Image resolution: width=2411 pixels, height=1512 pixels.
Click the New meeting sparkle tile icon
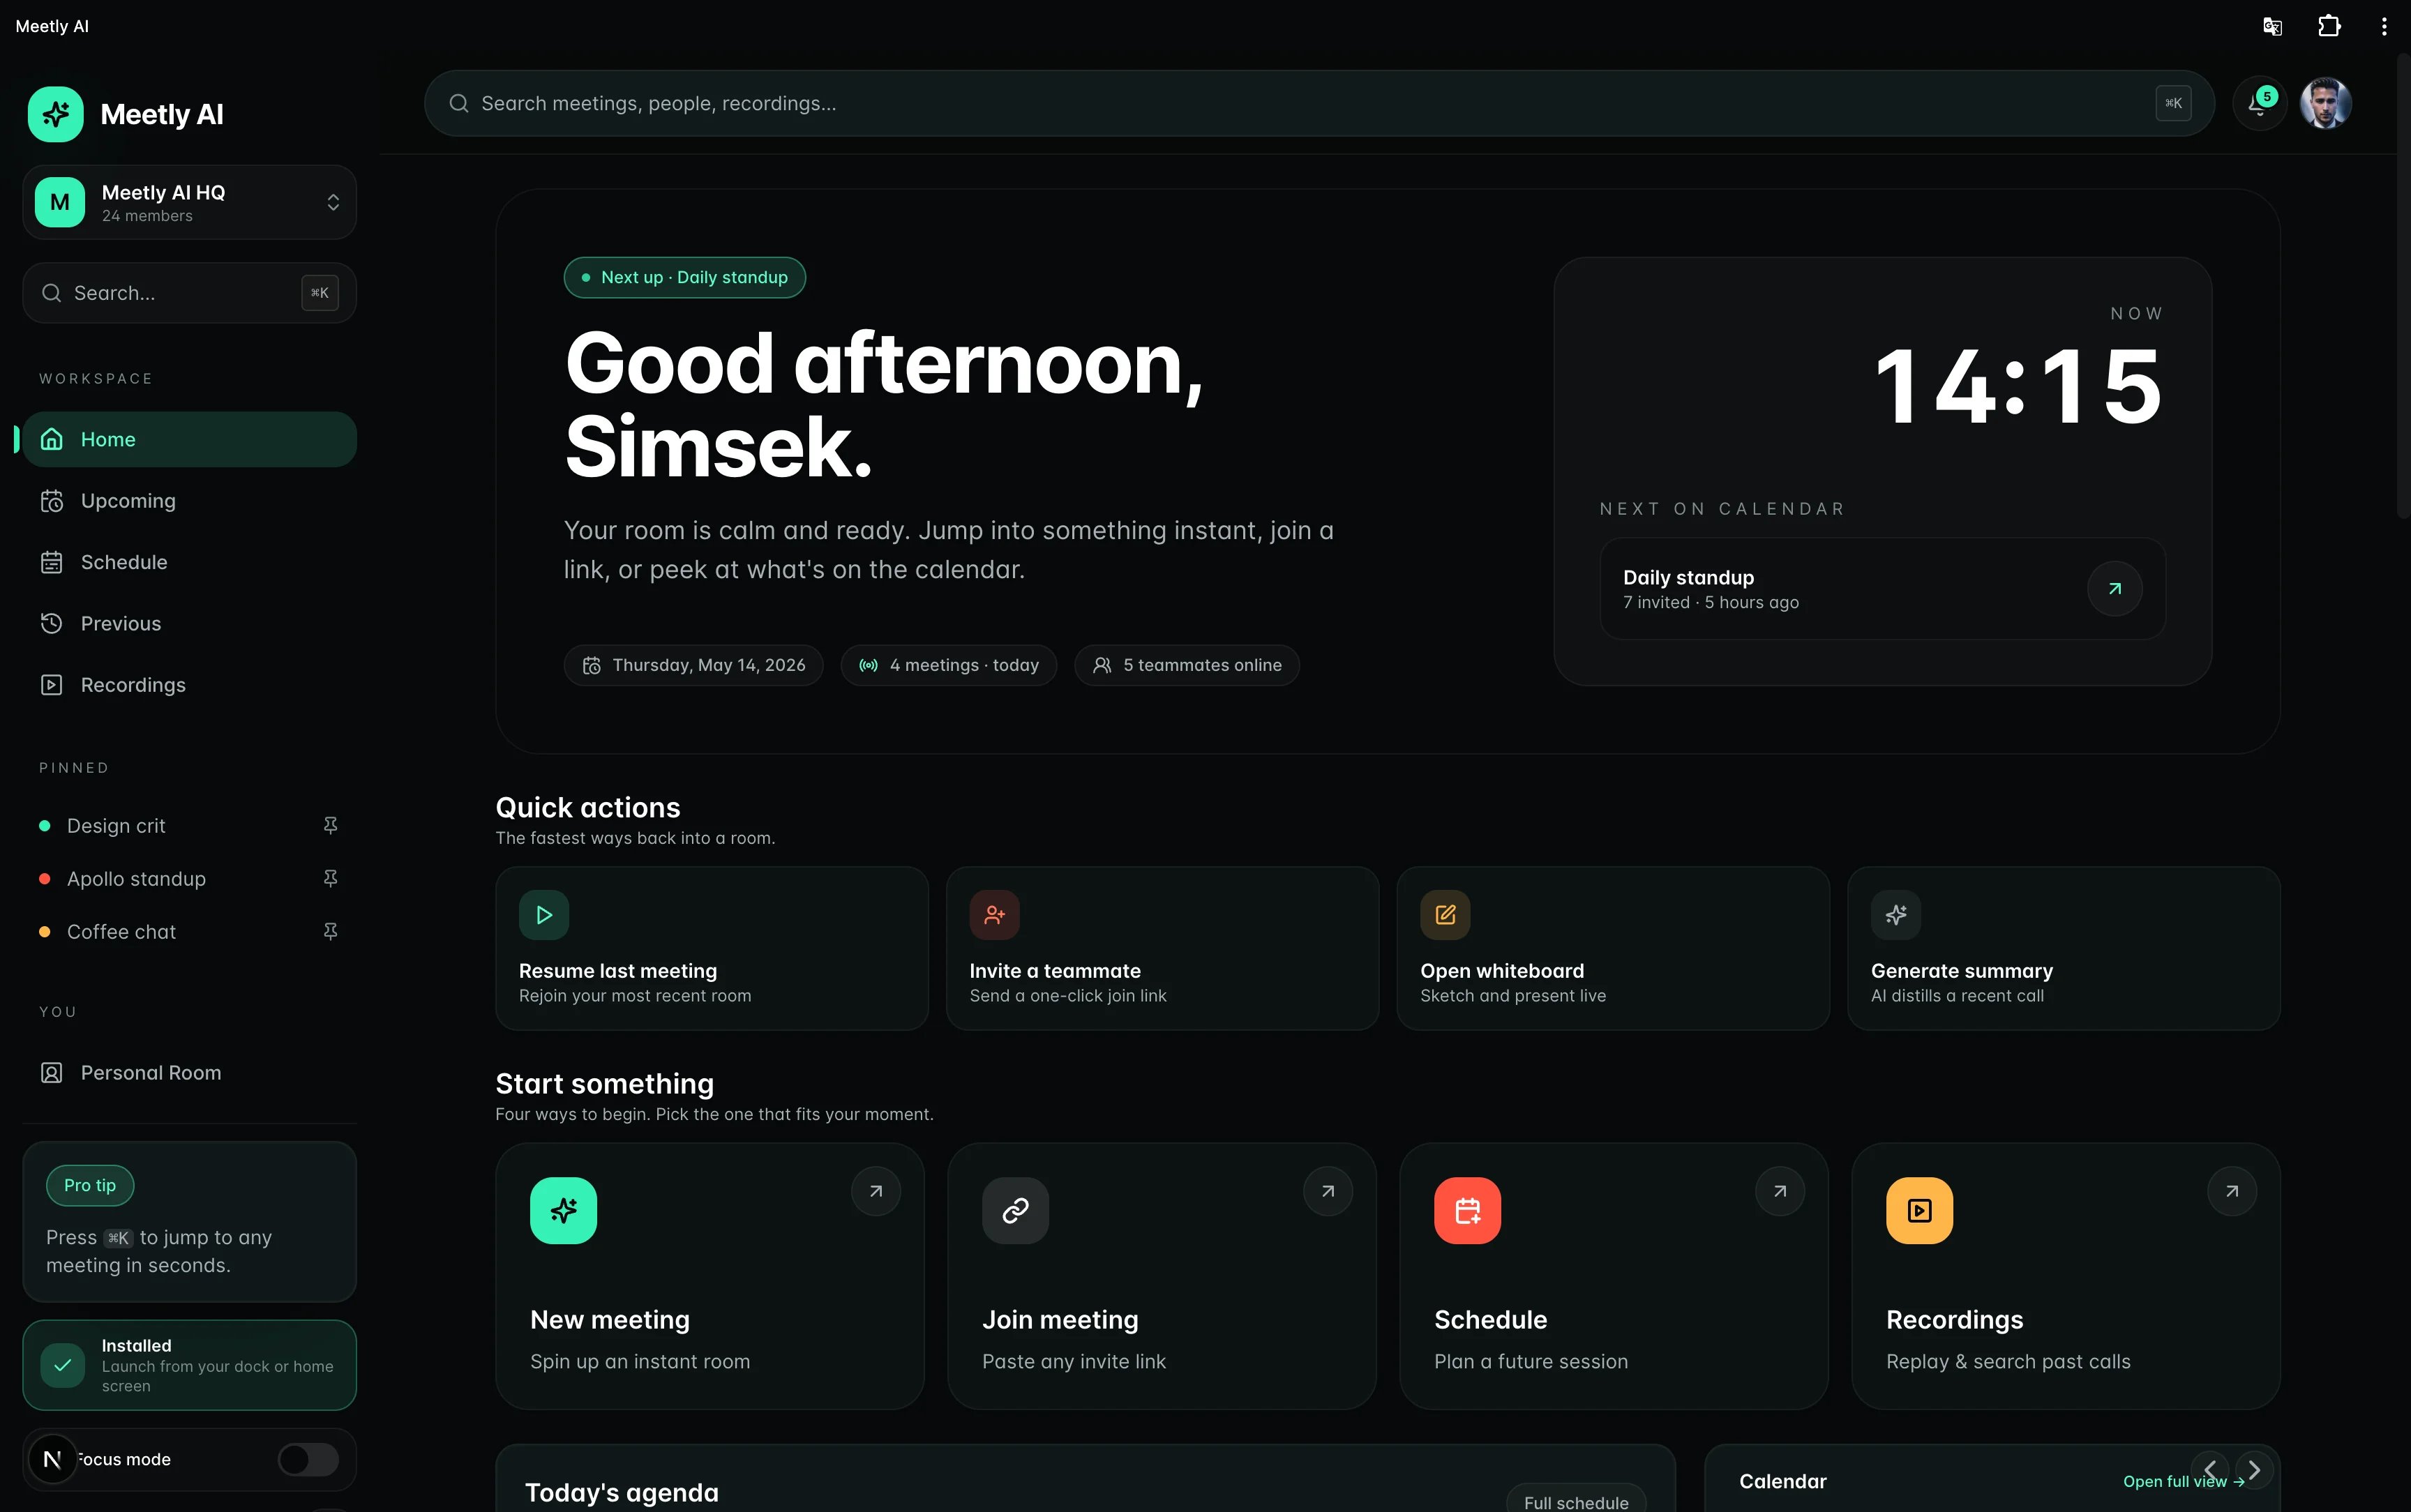click(563, 1211)
